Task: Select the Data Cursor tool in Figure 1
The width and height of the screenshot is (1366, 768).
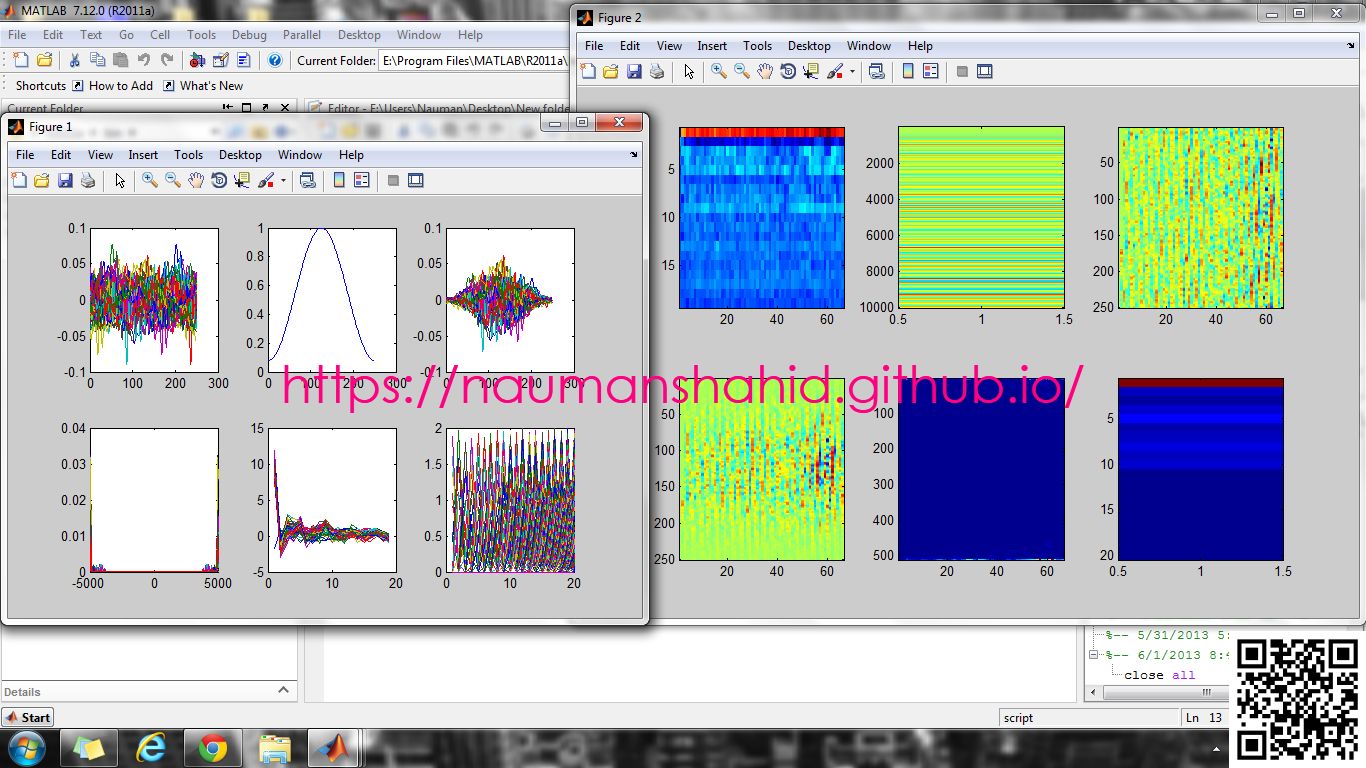Action: click(242, 180)
